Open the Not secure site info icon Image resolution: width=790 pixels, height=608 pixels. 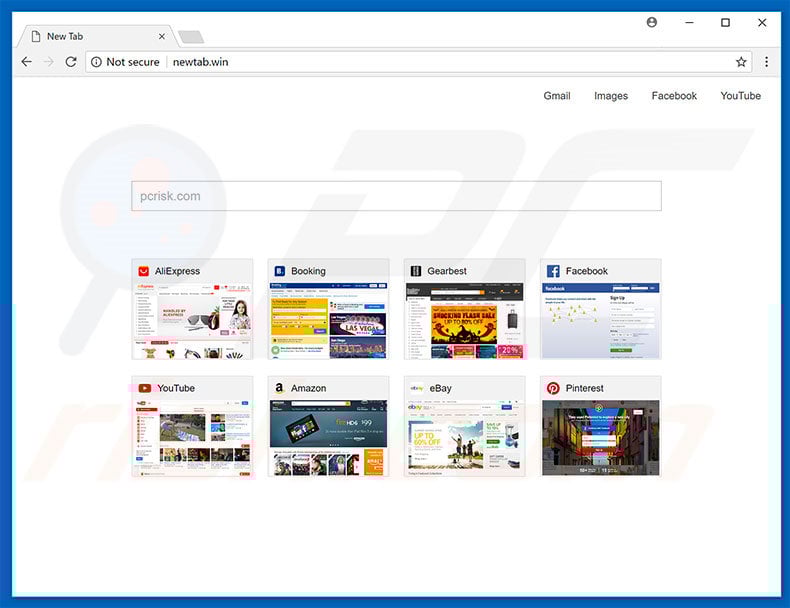pos(96,62)
